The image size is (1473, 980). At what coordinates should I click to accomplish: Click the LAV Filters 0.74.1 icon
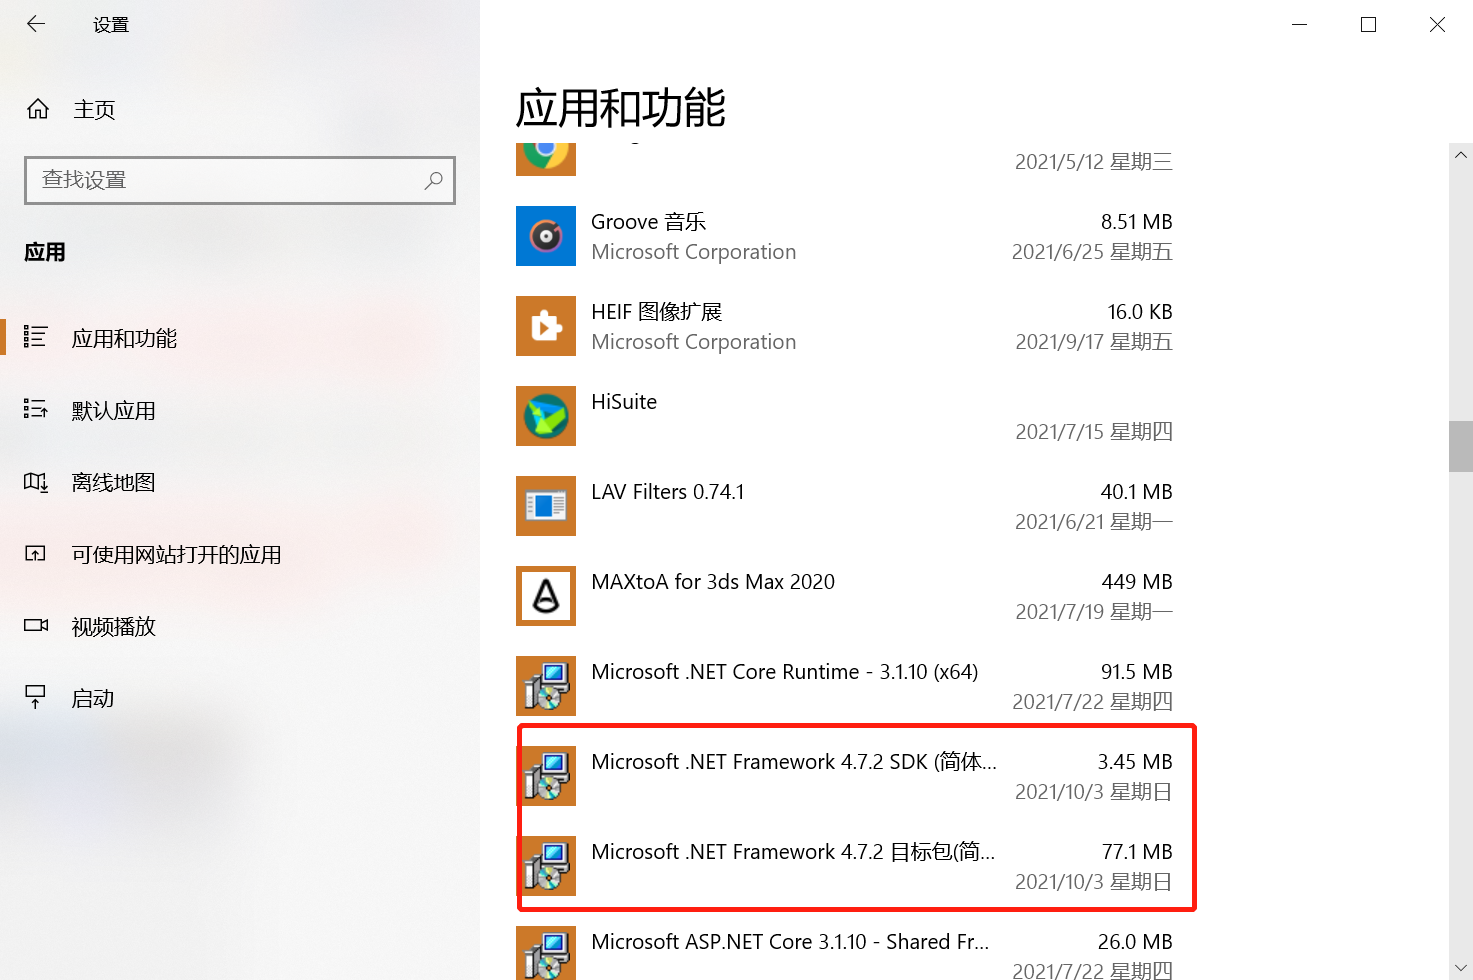pyautogui.click(x=546, y=506)
